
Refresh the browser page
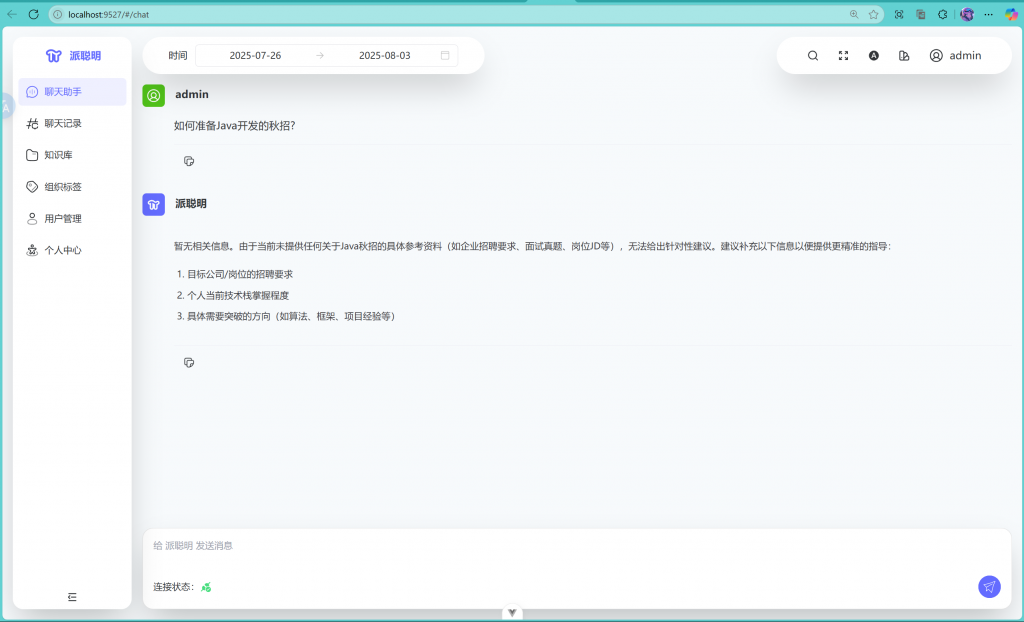[x=33, y=14]
